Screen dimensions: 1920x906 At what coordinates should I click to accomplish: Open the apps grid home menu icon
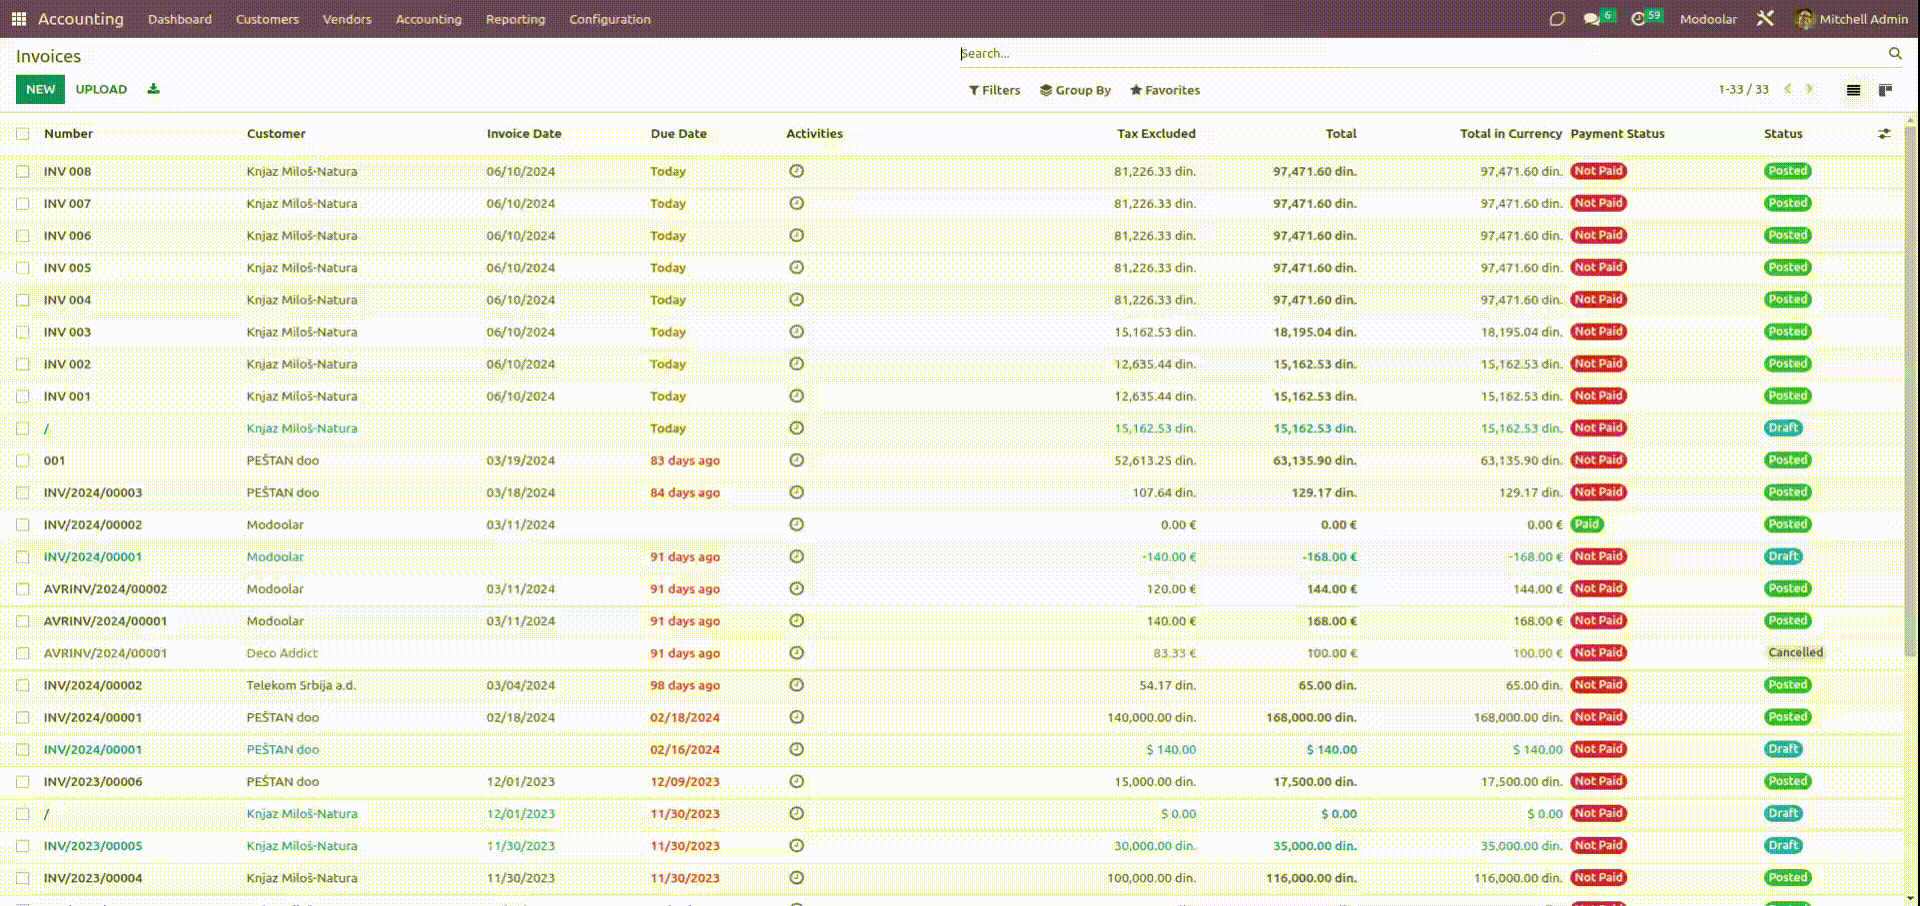(18, 19)
